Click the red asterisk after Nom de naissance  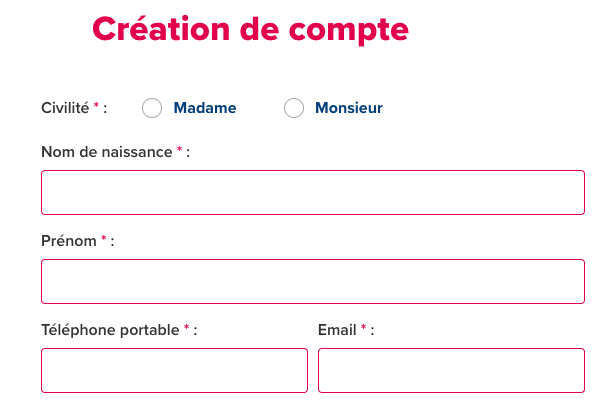point(180,150)
